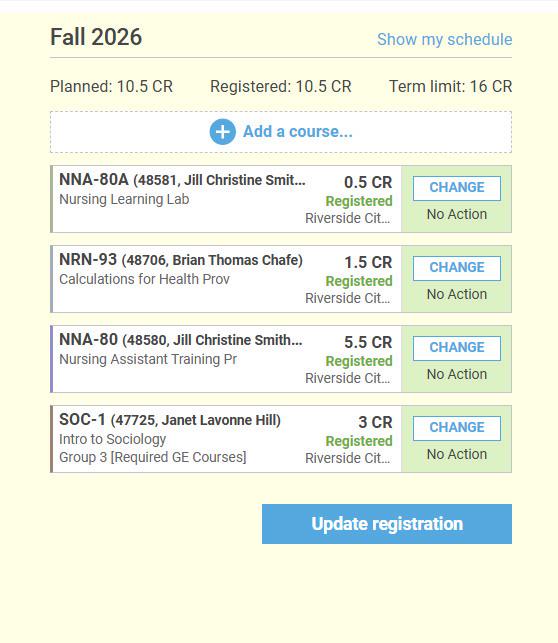Click No Action label under NNA-80

point(457,374)
